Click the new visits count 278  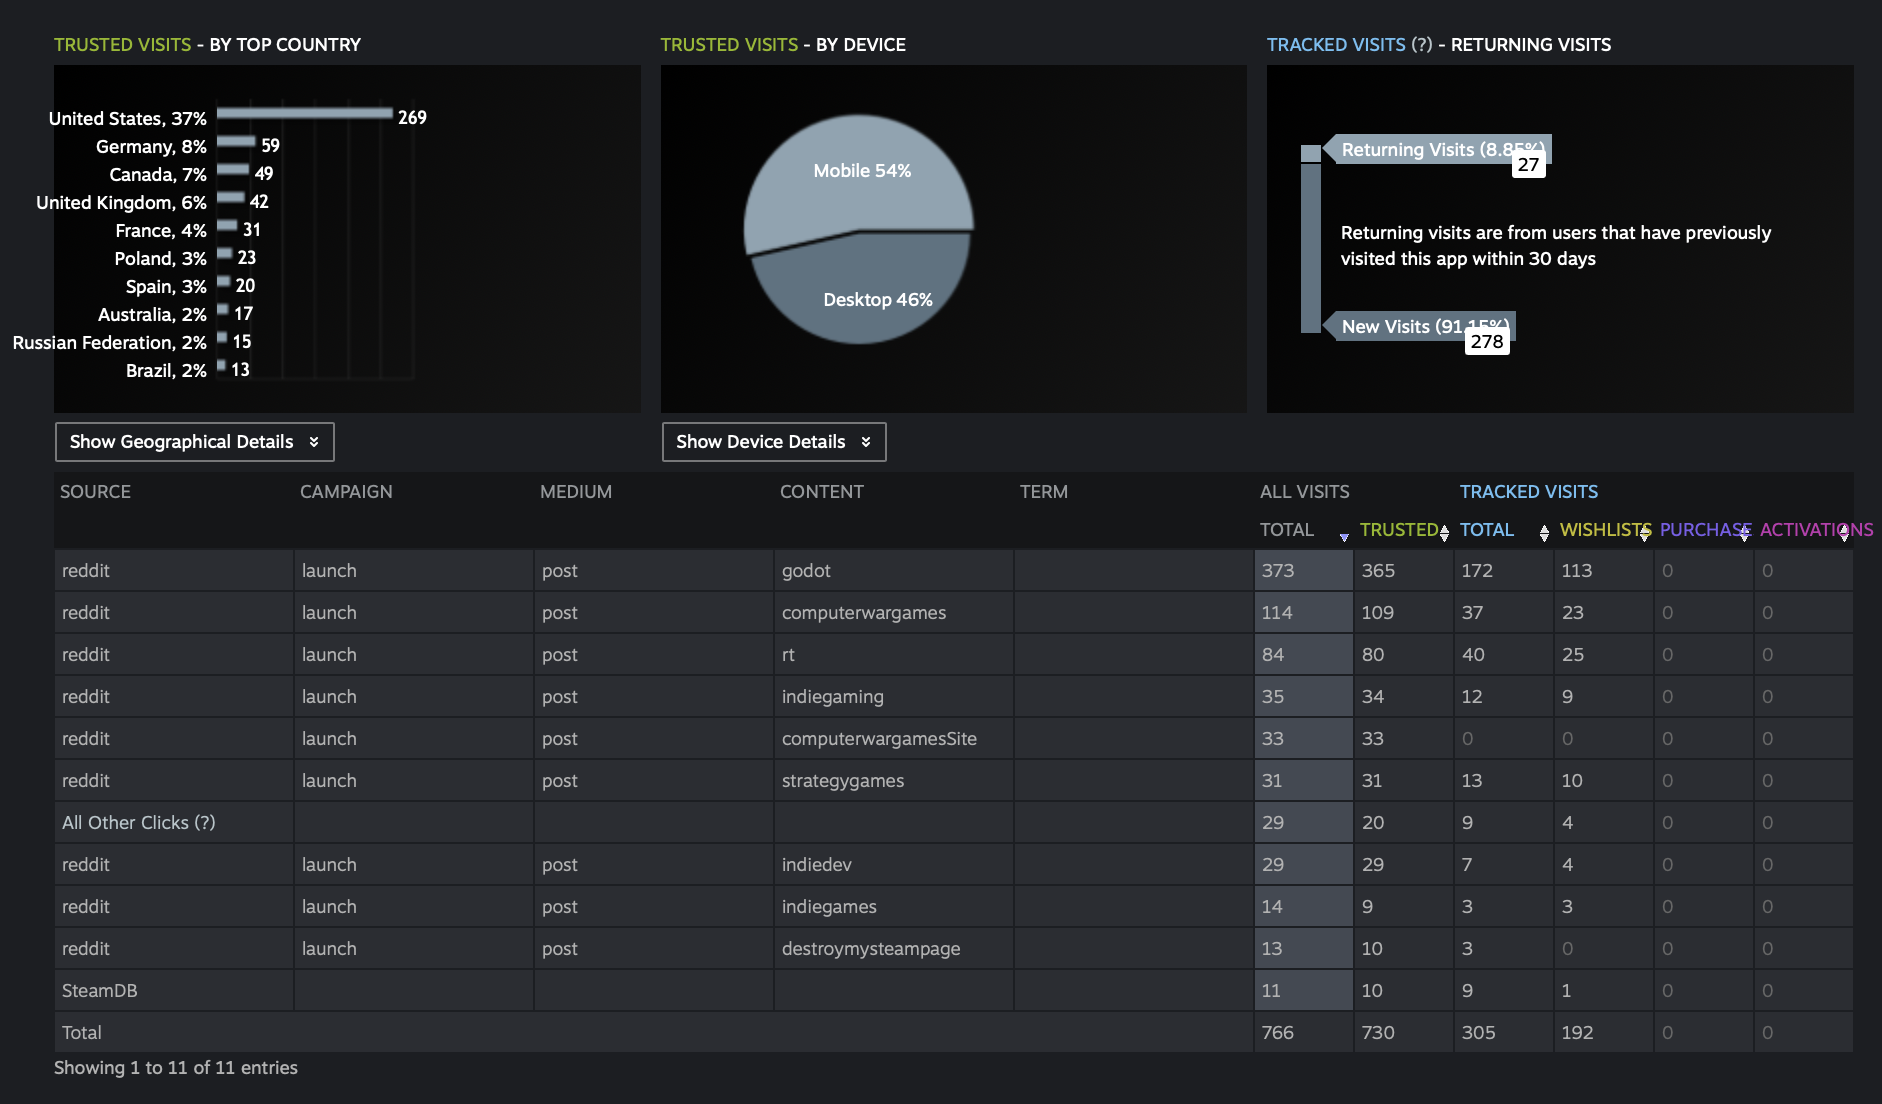[x=1487, y=342]
